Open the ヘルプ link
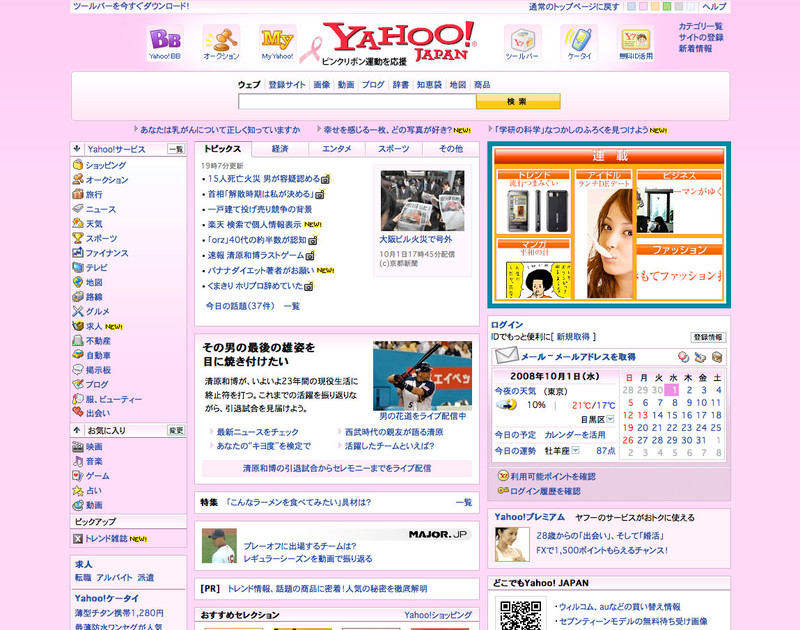 (x=714, y=7)
